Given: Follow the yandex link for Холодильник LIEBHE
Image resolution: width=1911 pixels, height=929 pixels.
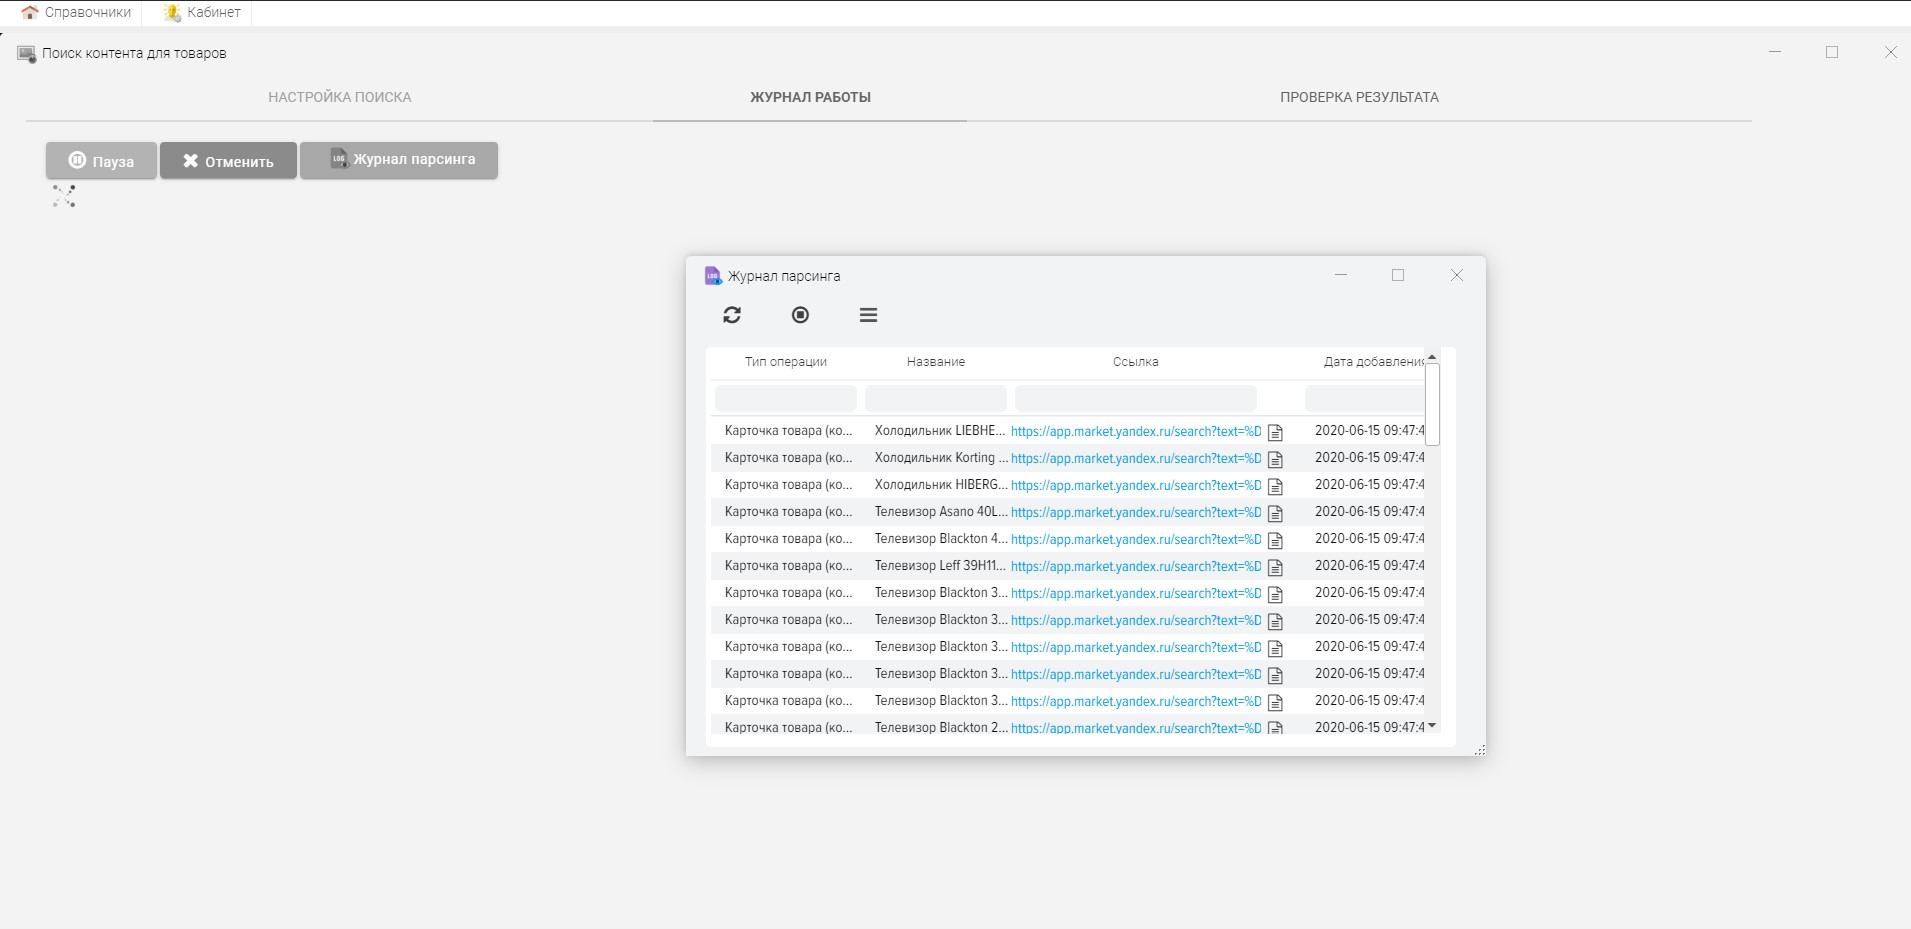Looking at the screenshot, I should point(1136,432).
